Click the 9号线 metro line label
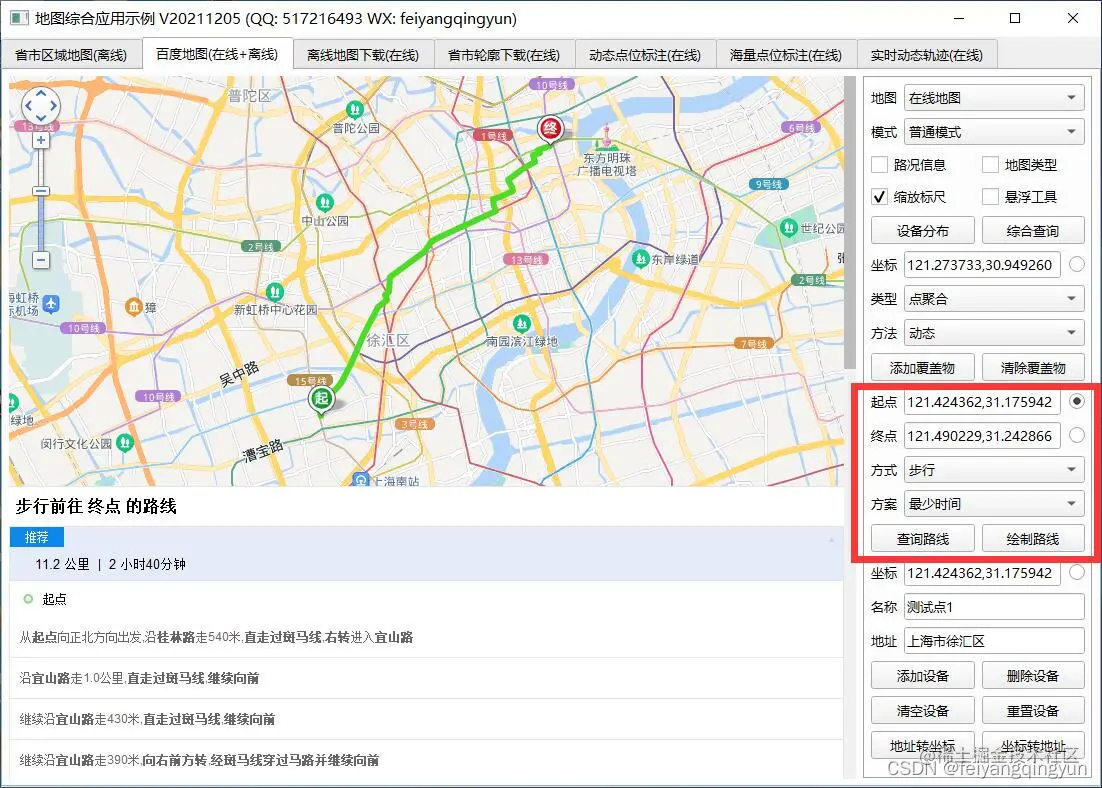This screenshot has height=788, width=1102. pos(769,184)
